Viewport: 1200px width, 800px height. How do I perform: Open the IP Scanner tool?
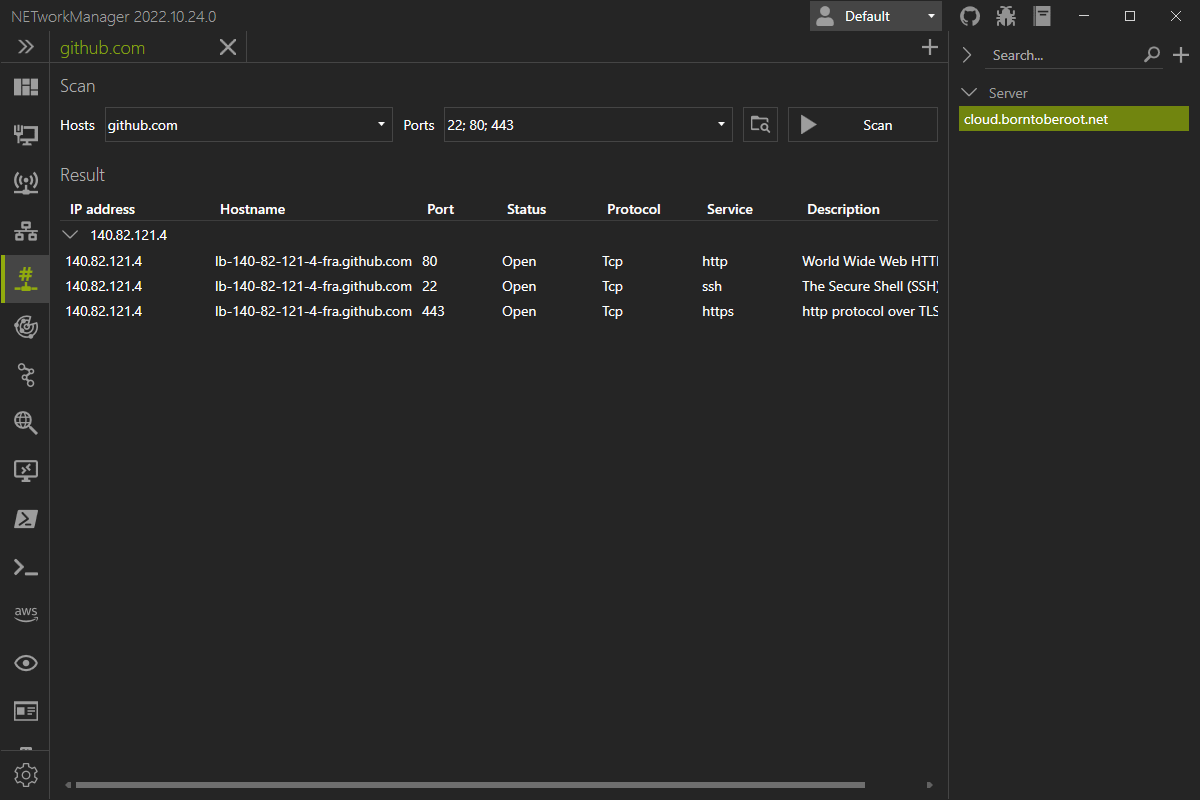click(25, 231)
